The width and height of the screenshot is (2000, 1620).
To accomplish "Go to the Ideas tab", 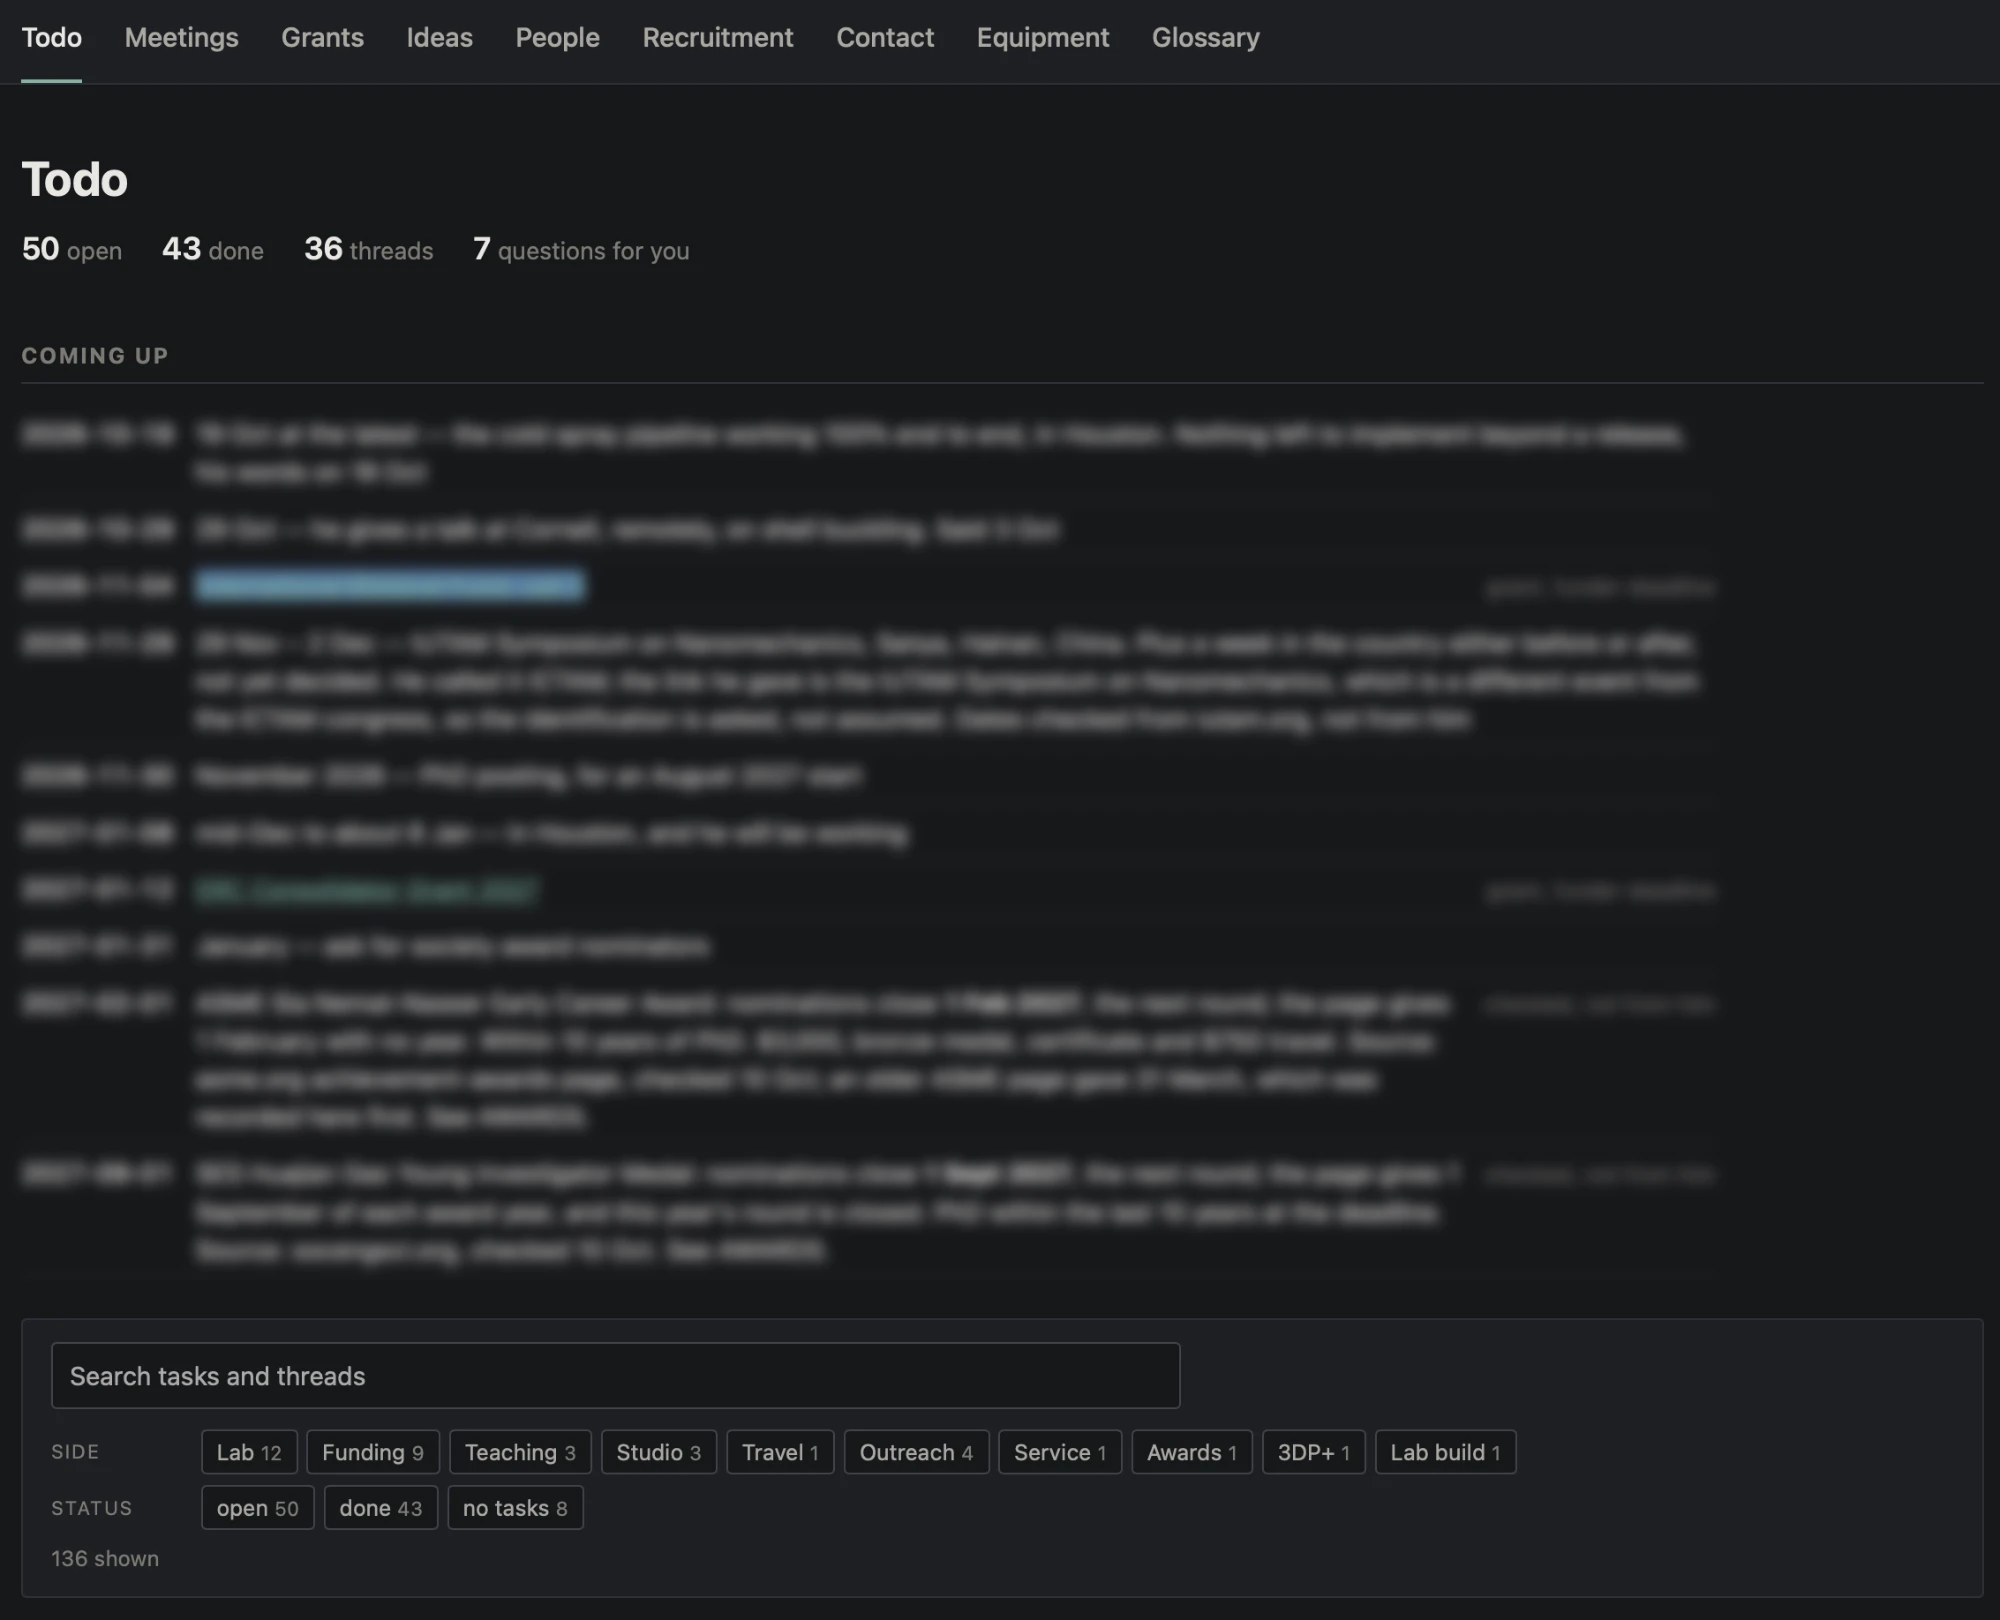I will [x=439, y=38].
